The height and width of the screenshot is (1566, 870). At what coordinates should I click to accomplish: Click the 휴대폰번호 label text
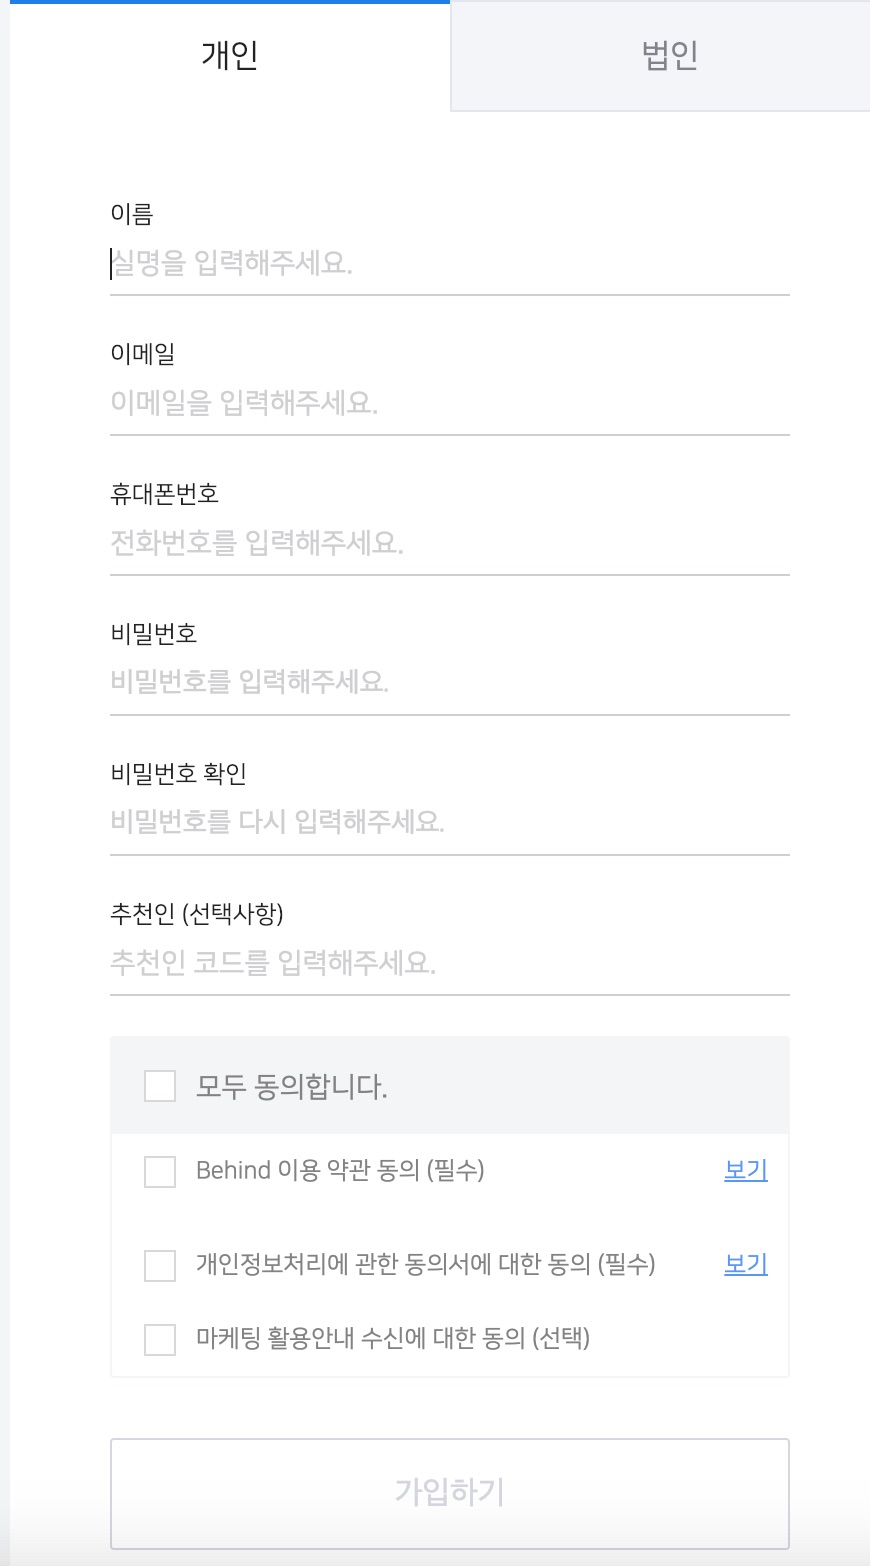(164, 494)
